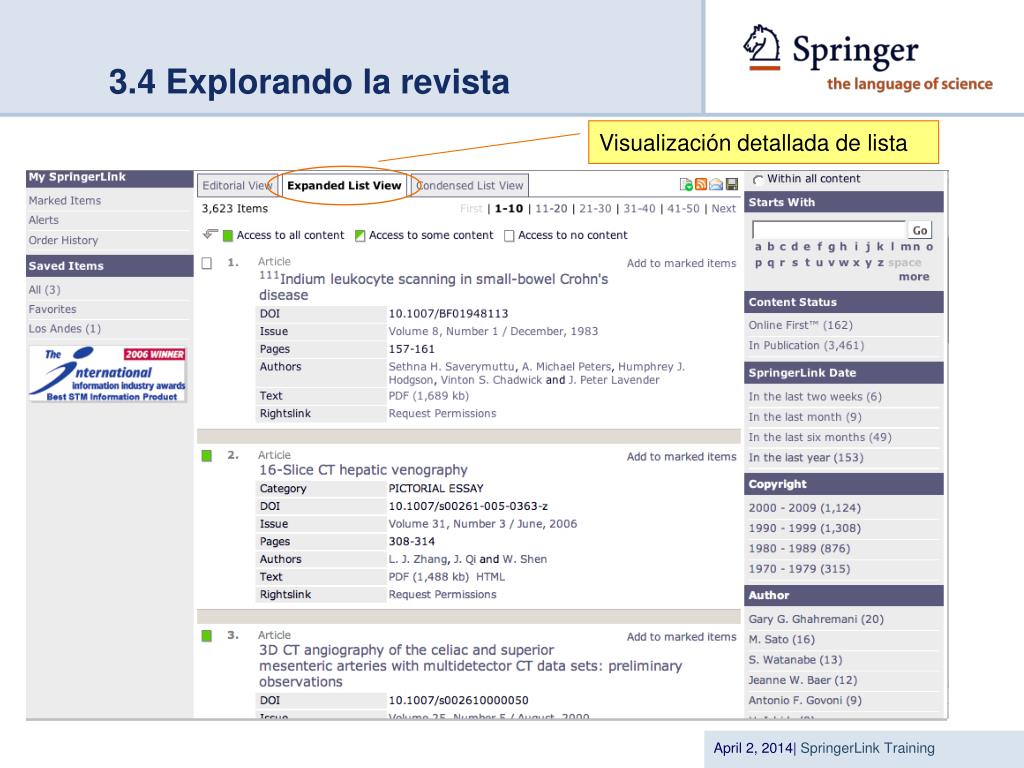The width and height of the screenshot is (1024, 768).
Task: Open 3D CT angiography article title
Action: pos(470,665)
